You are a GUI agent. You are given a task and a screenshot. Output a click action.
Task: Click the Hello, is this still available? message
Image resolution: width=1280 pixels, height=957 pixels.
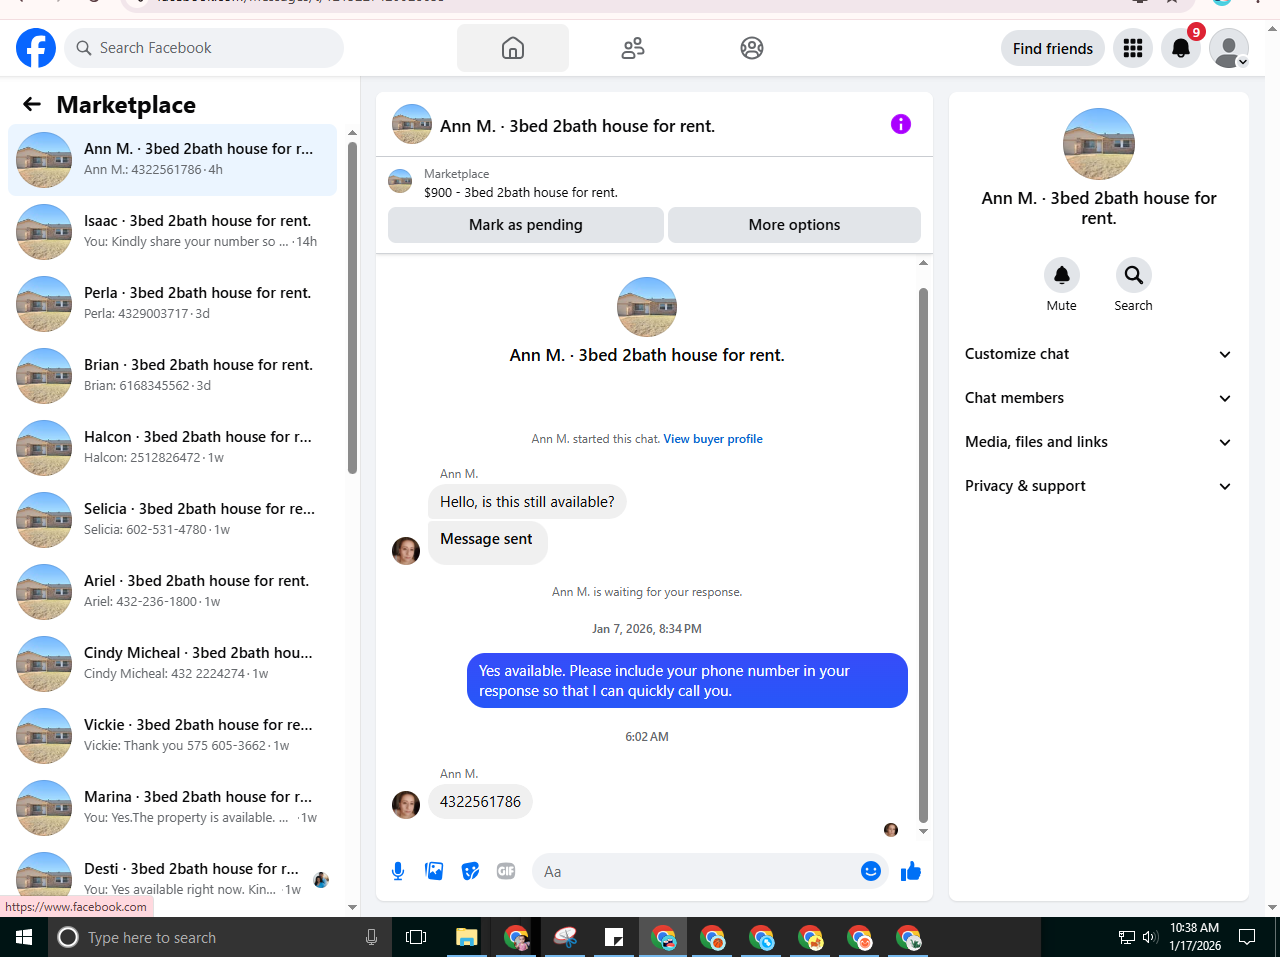[527, 502]
